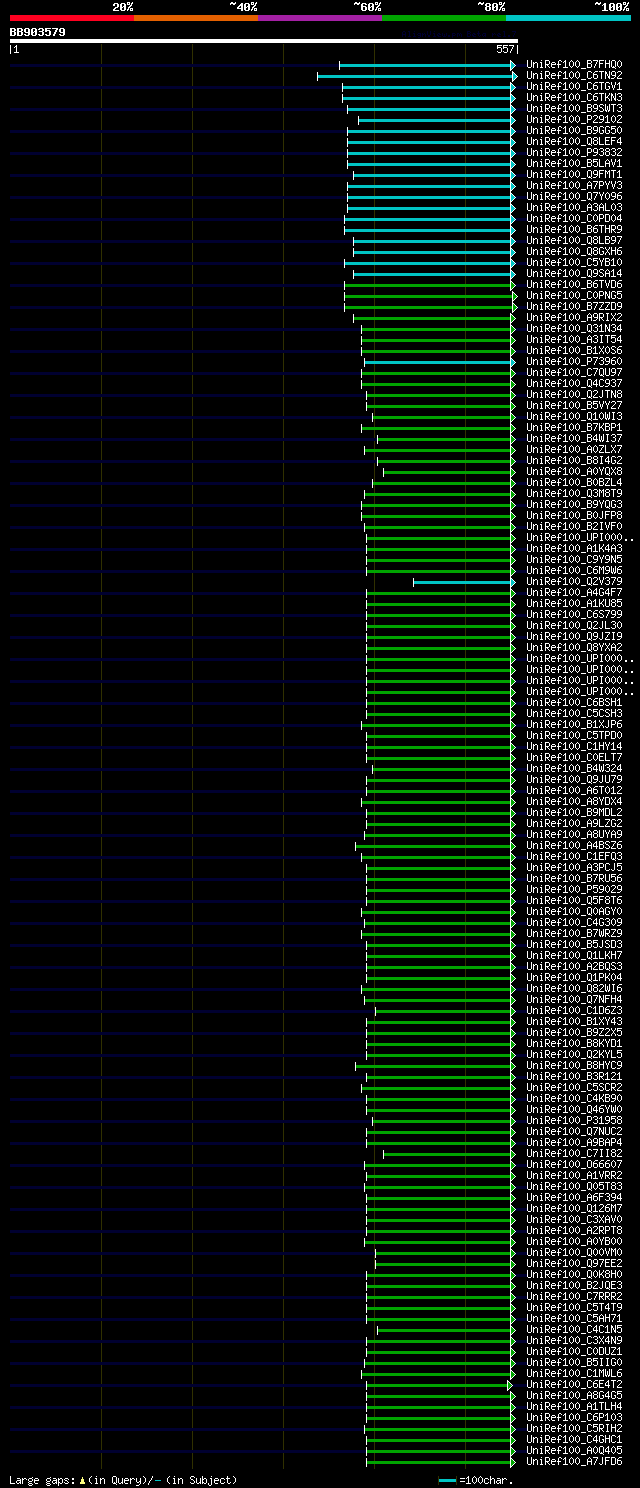640x1488 pixels.
Task: Click the Large gaps legend text
Action: coord(123,1479)
